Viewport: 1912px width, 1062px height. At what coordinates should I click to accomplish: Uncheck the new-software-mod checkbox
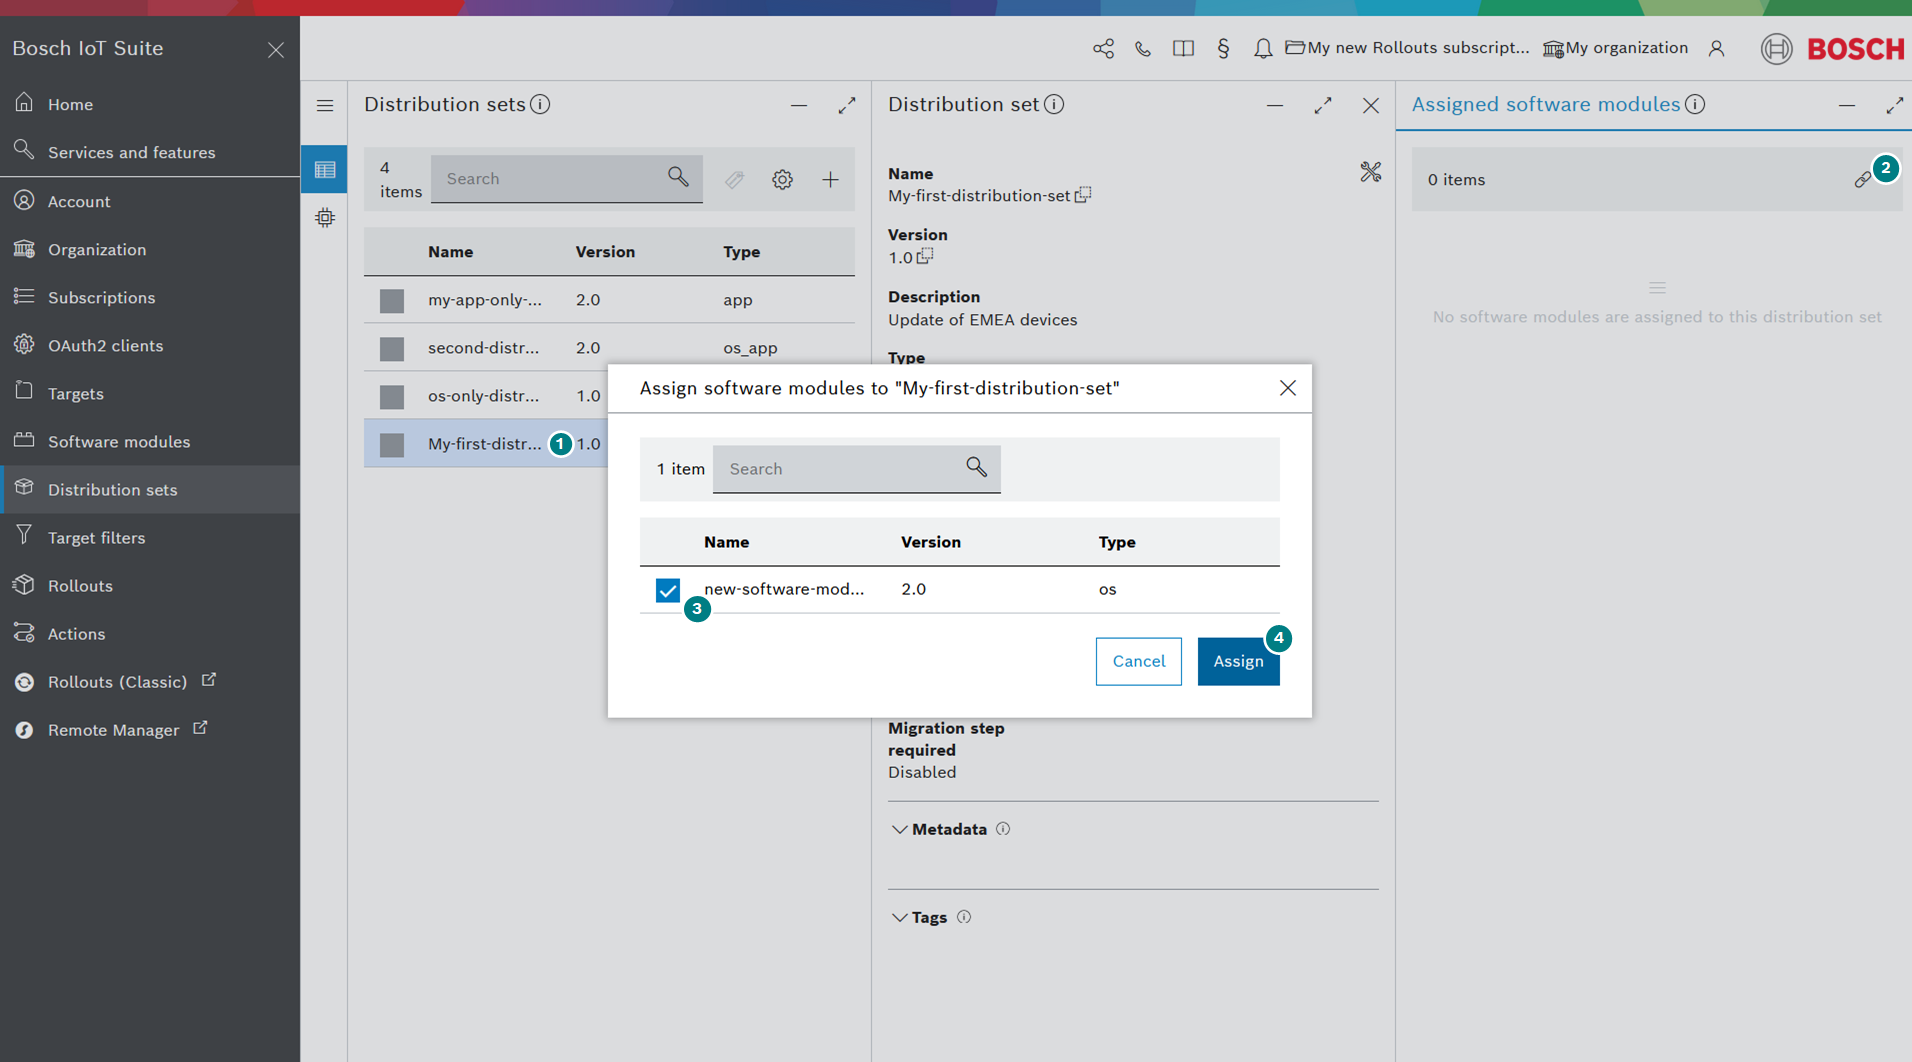click(x=667, y=590)
